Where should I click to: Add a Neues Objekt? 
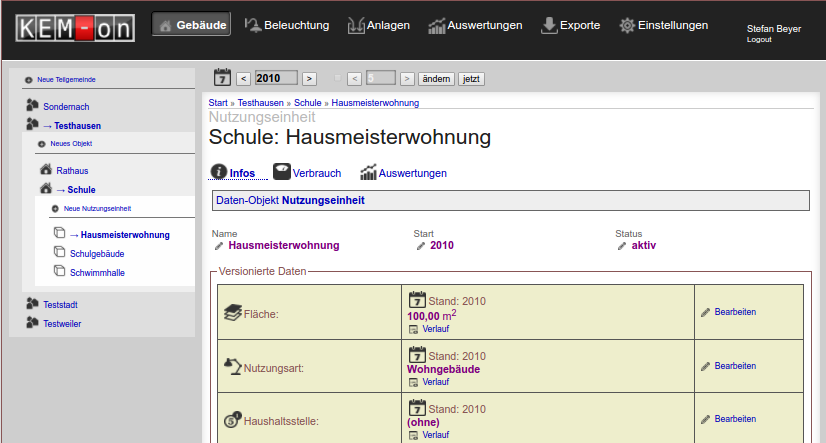coord(71,144)
